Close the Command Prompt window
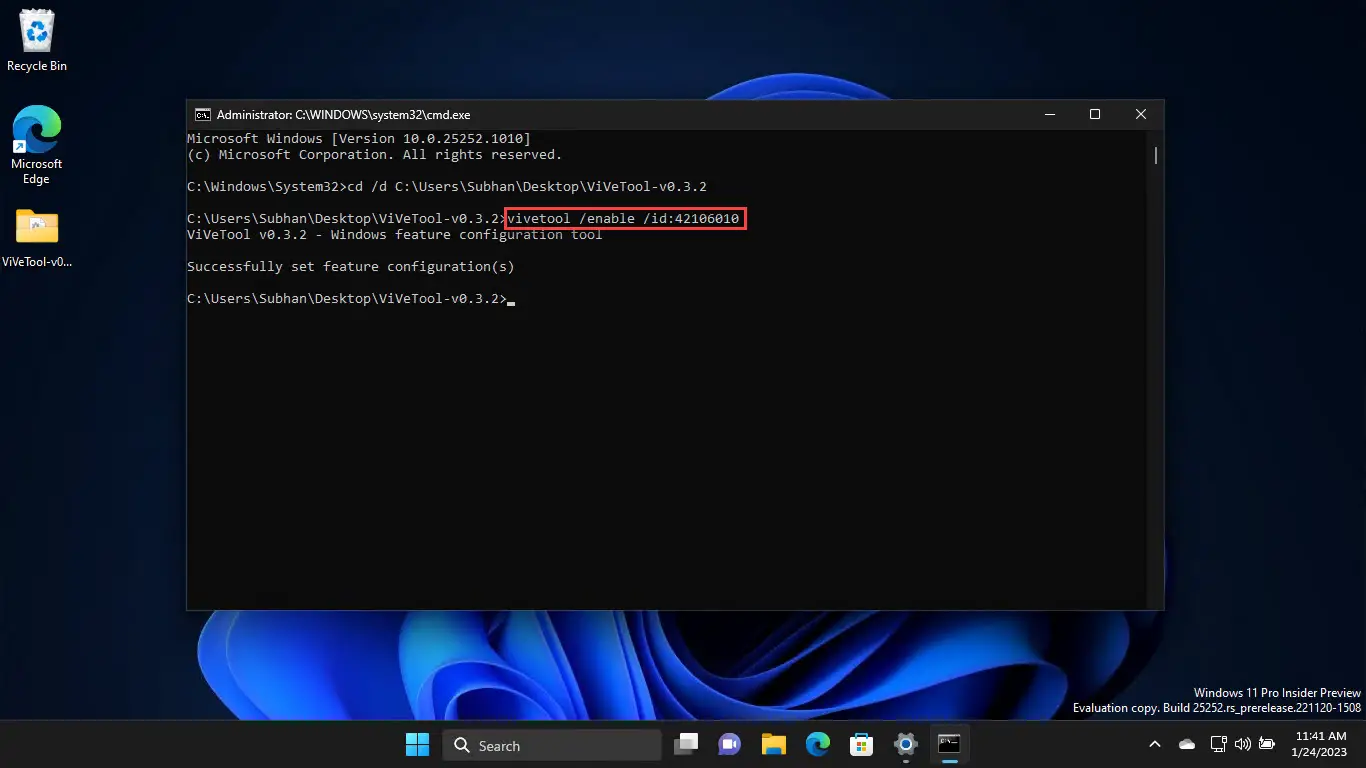This screenshot has width=1366, height=768. click(1141, 115)
